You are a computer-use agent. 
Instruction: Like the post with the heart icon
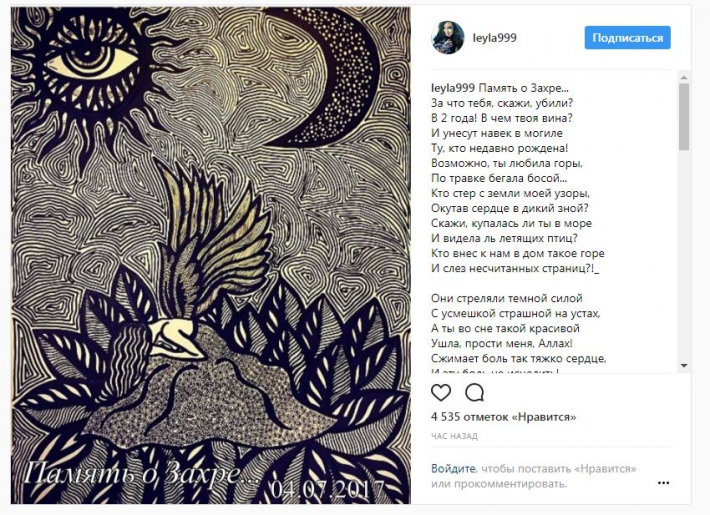click(441, 392)
